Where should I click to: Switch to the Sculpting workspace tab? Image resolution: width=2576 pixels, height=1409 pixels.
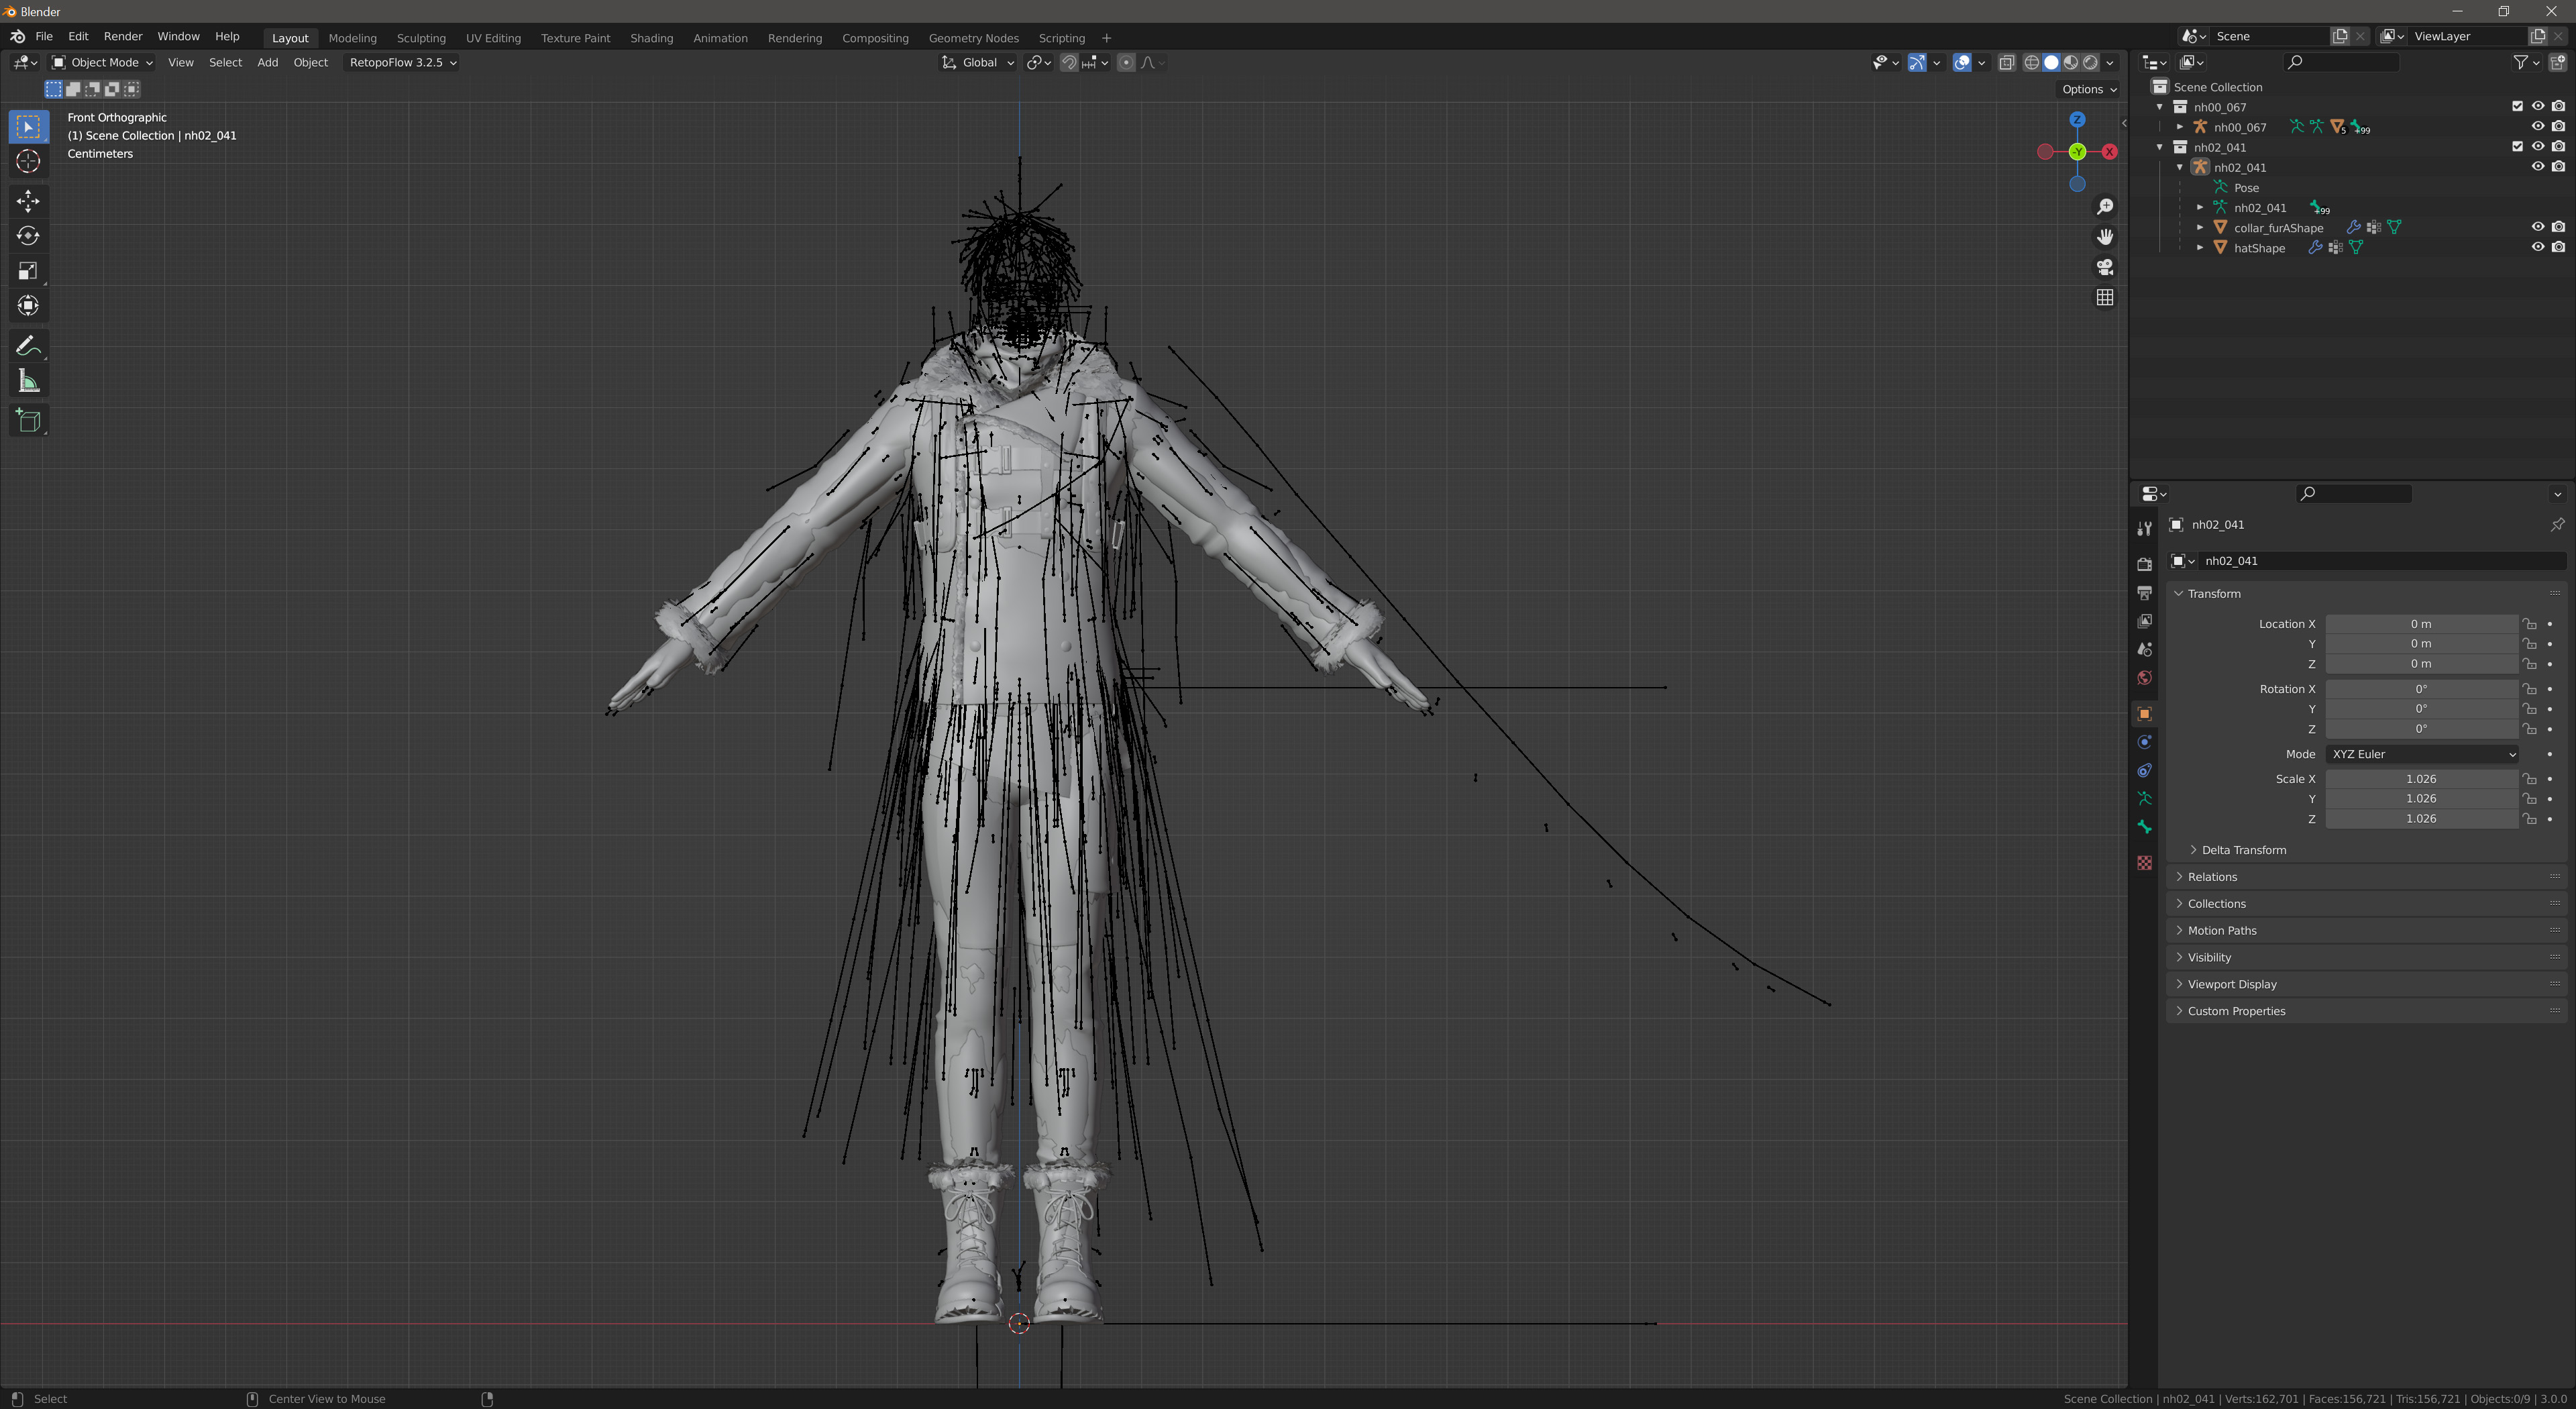click(x=421, y=38)
